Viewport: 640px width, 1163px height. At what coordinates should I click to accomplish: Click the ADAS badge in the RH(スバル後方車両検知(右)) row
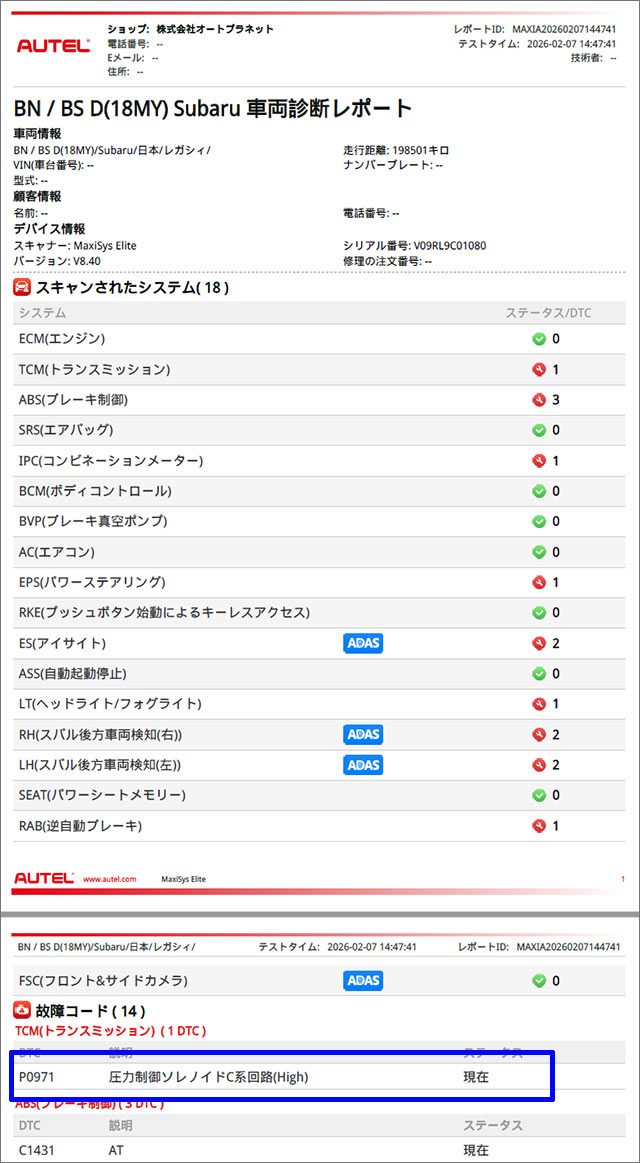click(x=363, y=734)
